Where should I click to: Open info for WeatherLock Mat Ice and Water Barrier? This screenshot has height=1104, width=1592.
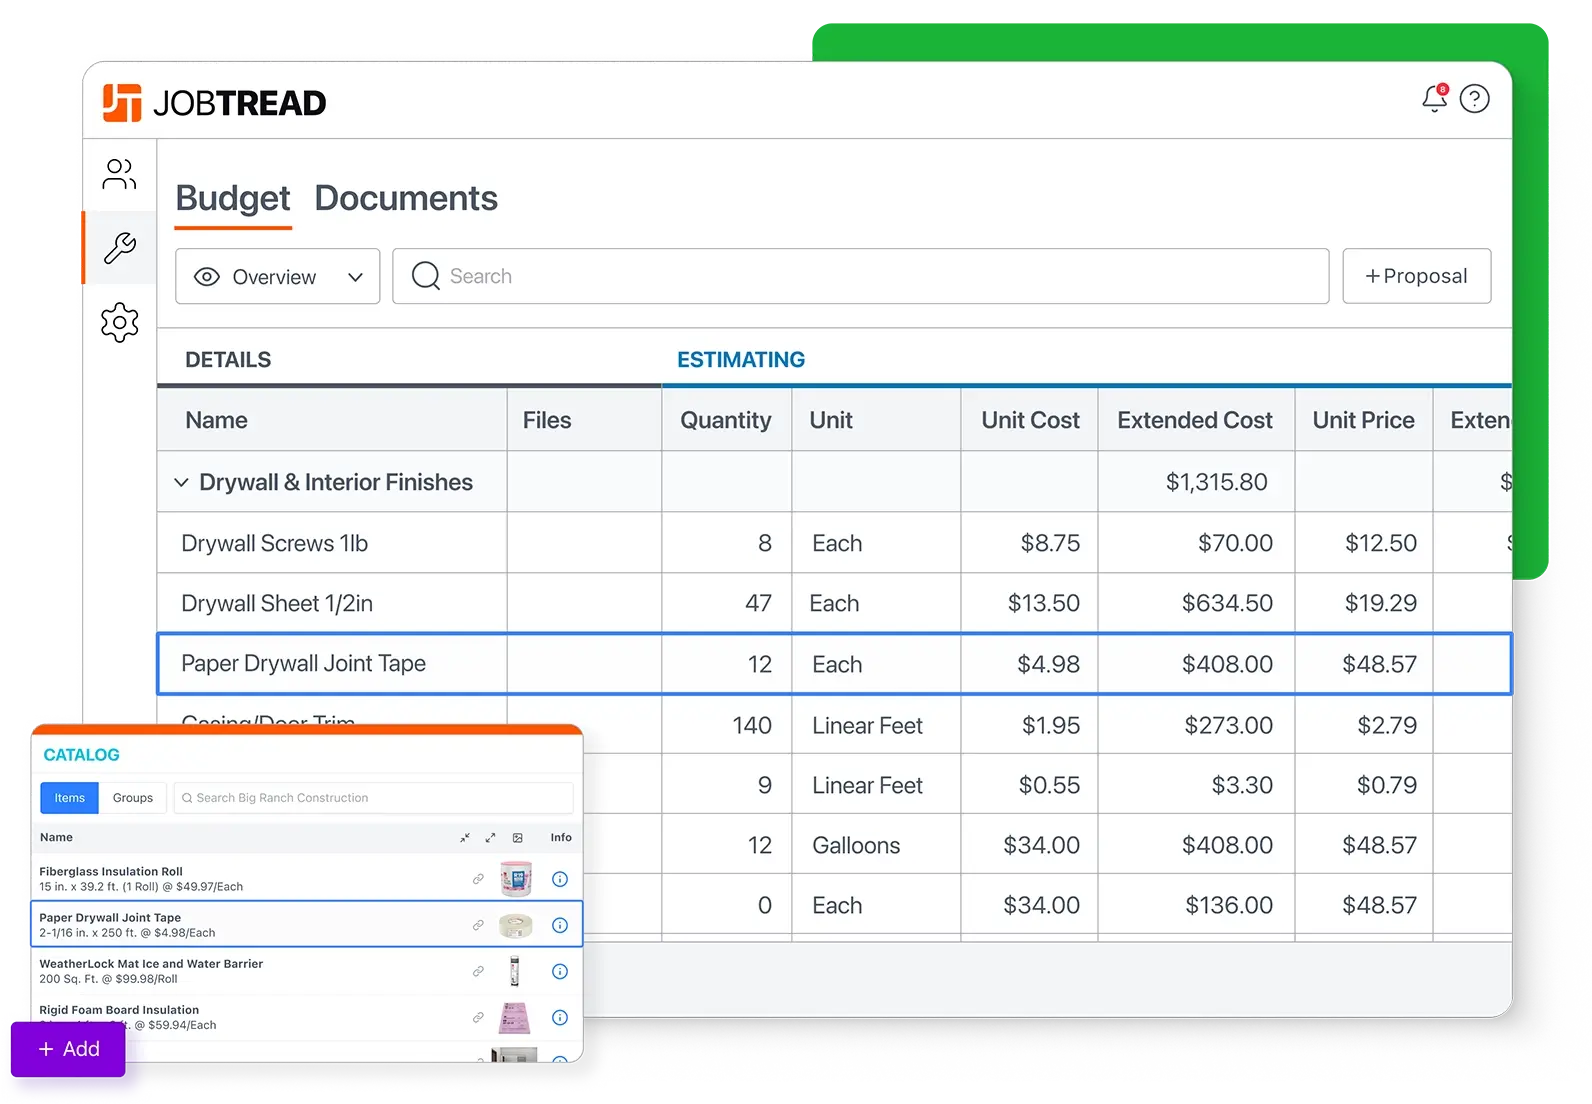click(560, 971)
